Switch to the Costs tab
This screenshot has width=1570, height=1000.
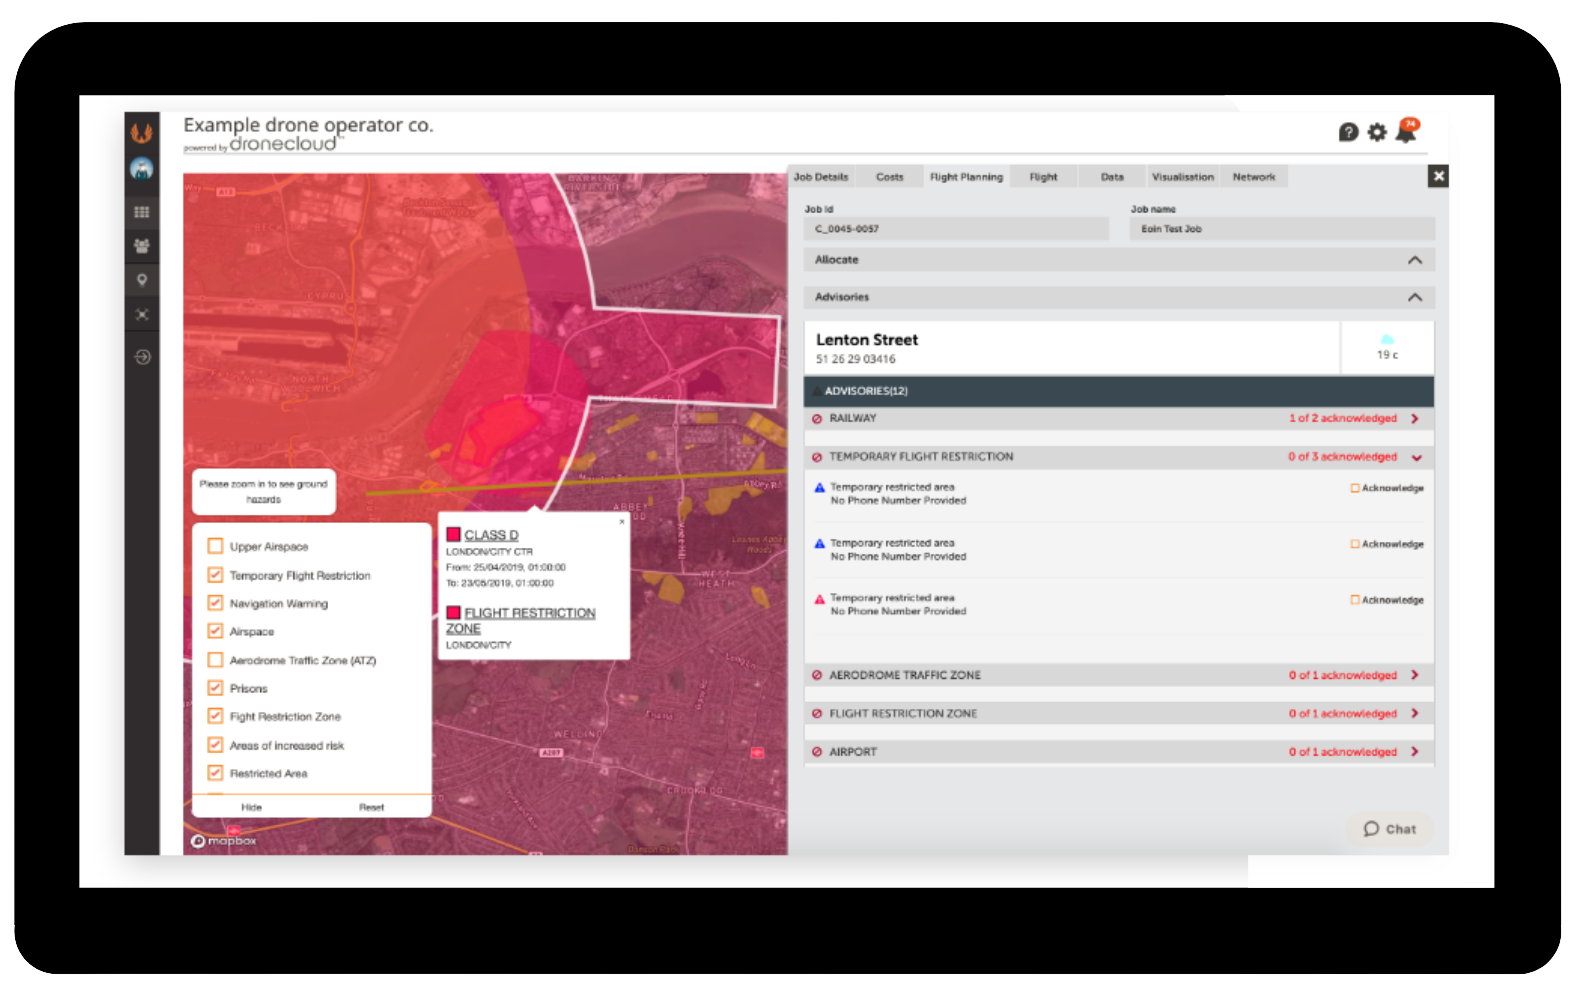click(889, 177)
